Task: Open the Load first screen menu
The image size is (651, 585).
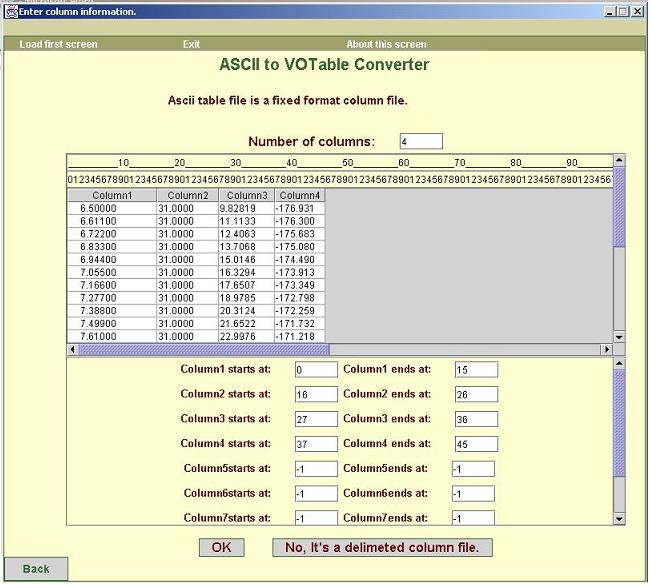Action: click(x=58, y=44)
